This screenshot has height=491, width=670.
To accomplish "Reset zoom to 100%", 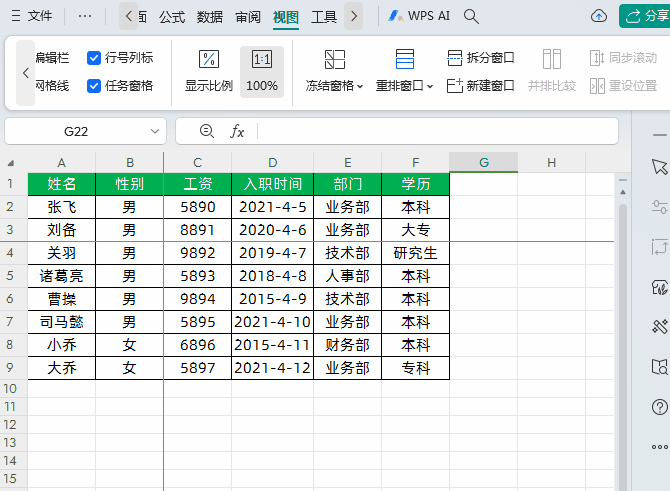I will coord(262,72).
